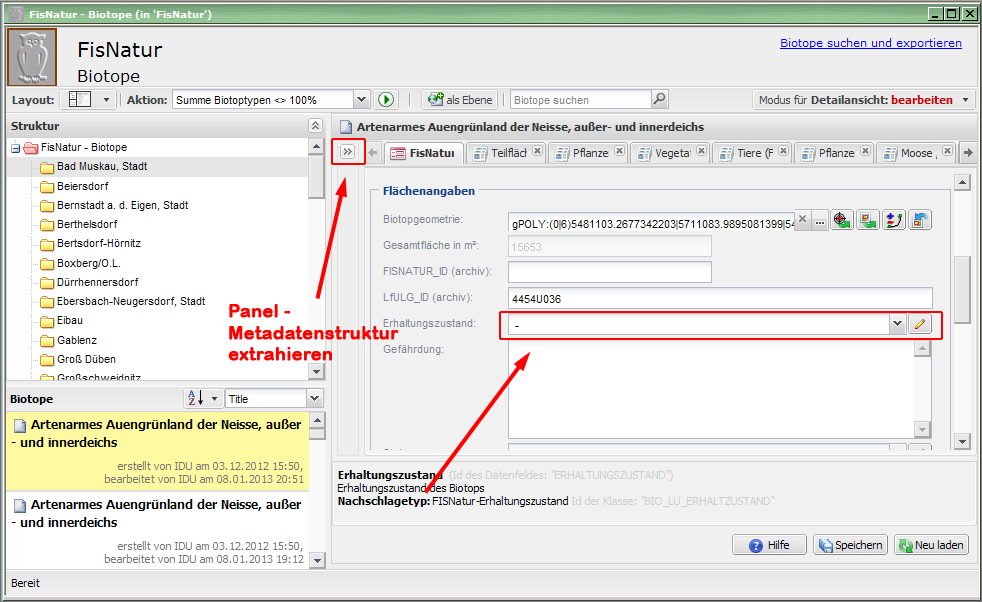Open Biotope suchen und exportieren link
982x602 pixels.
(870, 43)
